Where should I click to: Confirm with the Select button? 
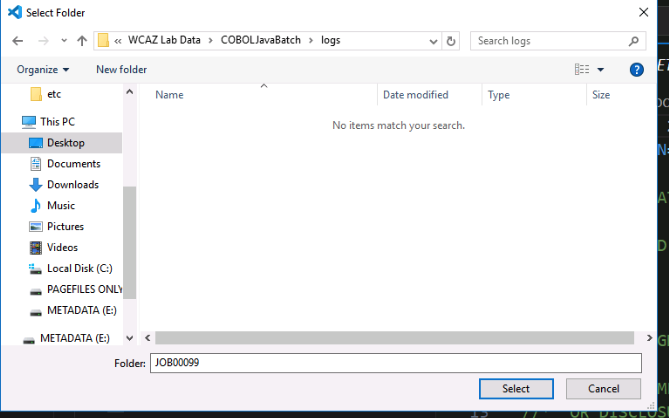[516, 389]
